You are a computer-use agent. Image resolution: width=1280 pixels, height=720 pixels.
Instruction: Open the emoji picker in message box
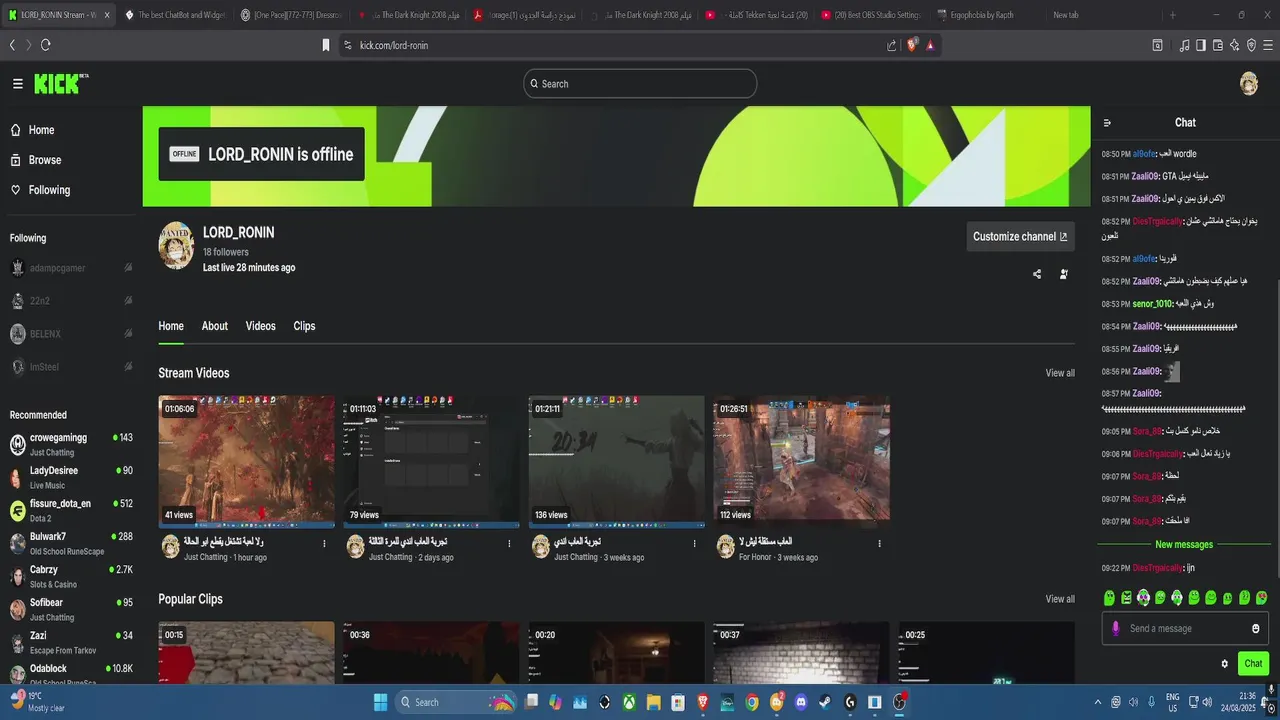pos(1256,629)
